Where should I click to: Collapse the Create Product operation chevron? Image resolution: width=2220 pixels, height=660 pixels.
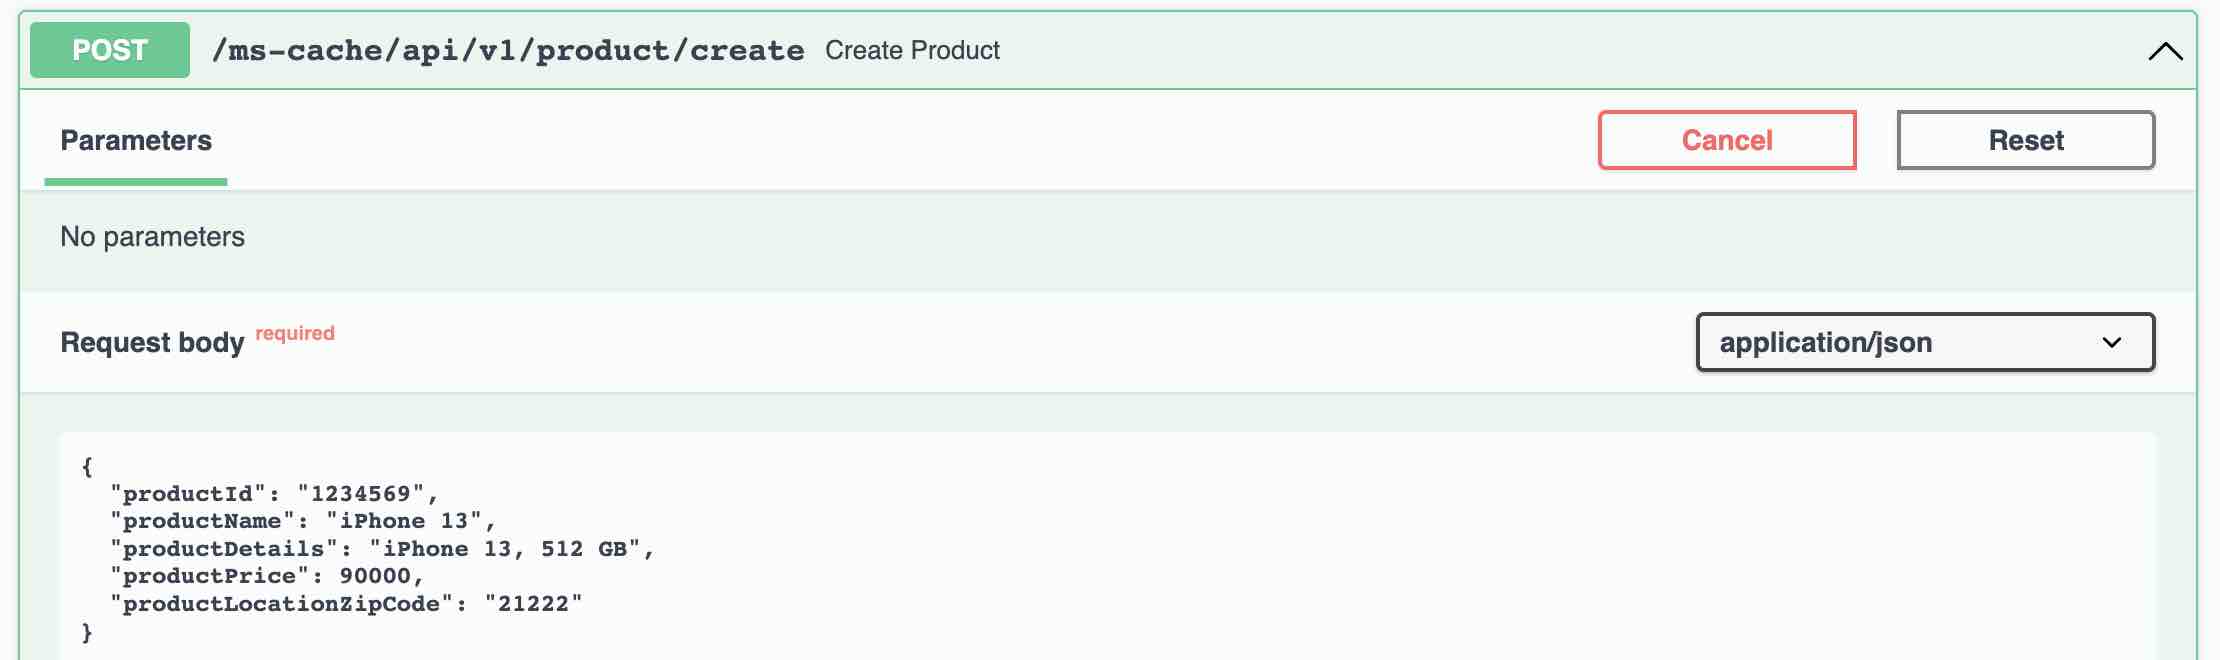click(2165, 51)
